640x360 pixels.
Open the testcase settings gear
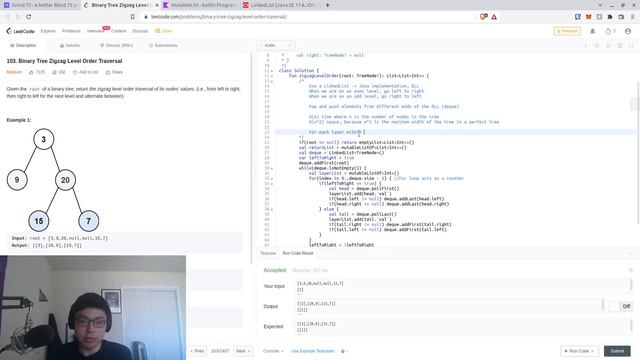tap(343, 351)
